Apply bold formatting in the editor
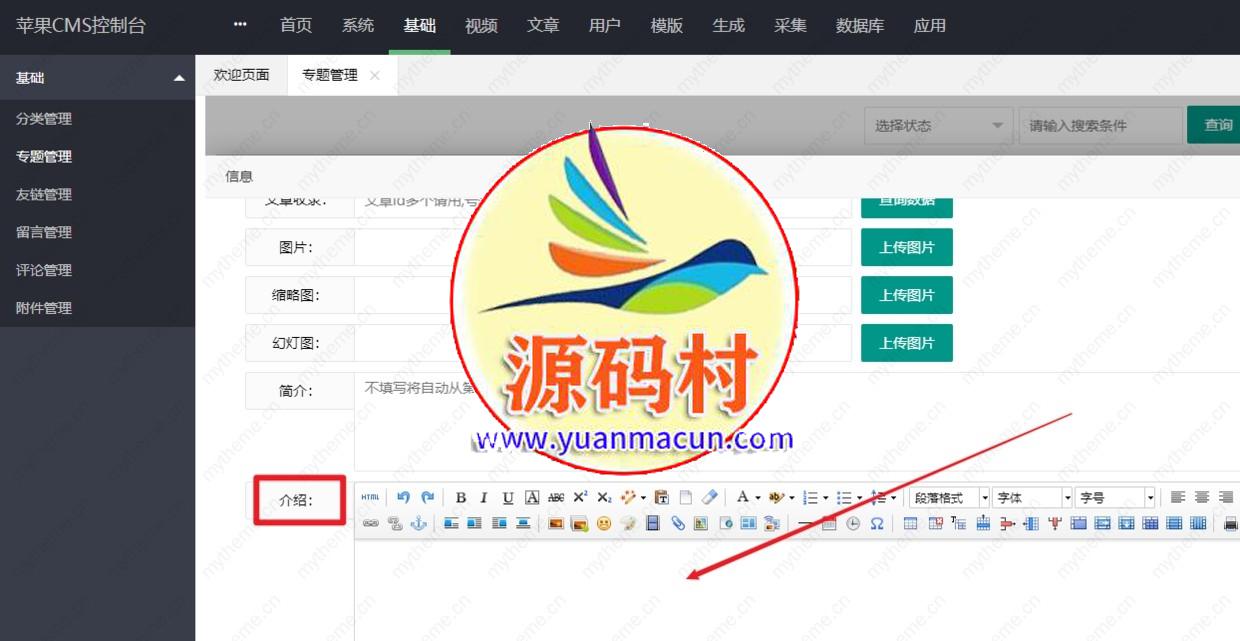Image resolution: width=1240 pixels, height=641 pixels. [461, 497]
